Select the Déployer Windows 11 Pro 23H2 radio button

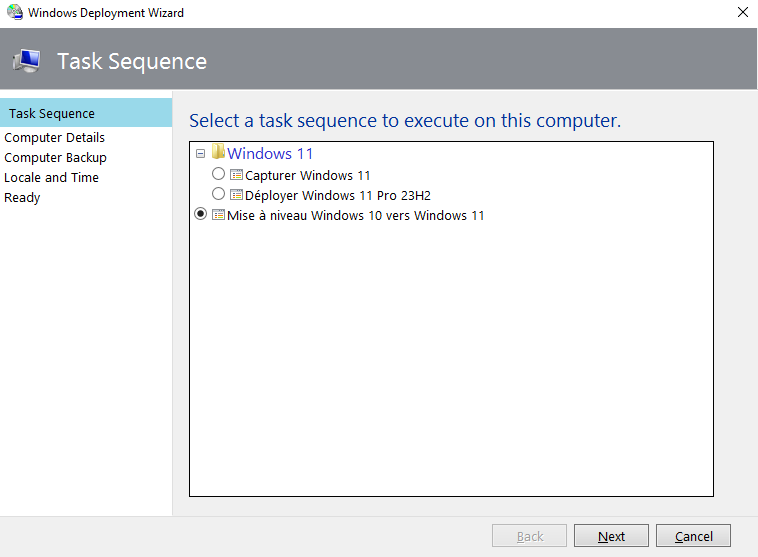[219, 194]
